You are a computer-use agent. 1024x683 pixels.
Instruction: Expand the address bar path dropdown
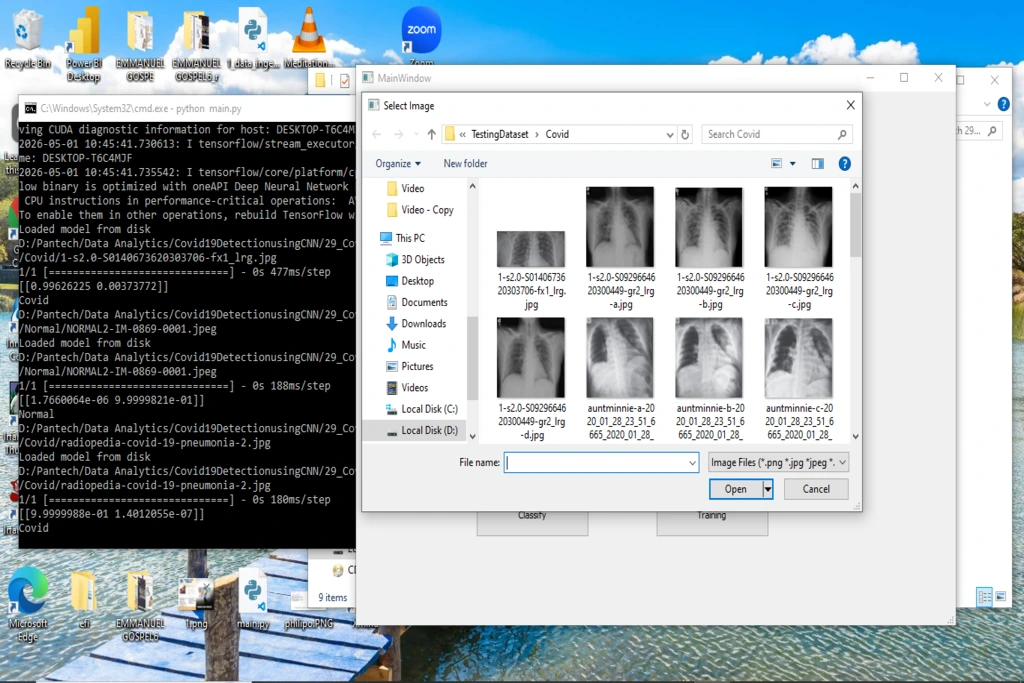(669, 135)
